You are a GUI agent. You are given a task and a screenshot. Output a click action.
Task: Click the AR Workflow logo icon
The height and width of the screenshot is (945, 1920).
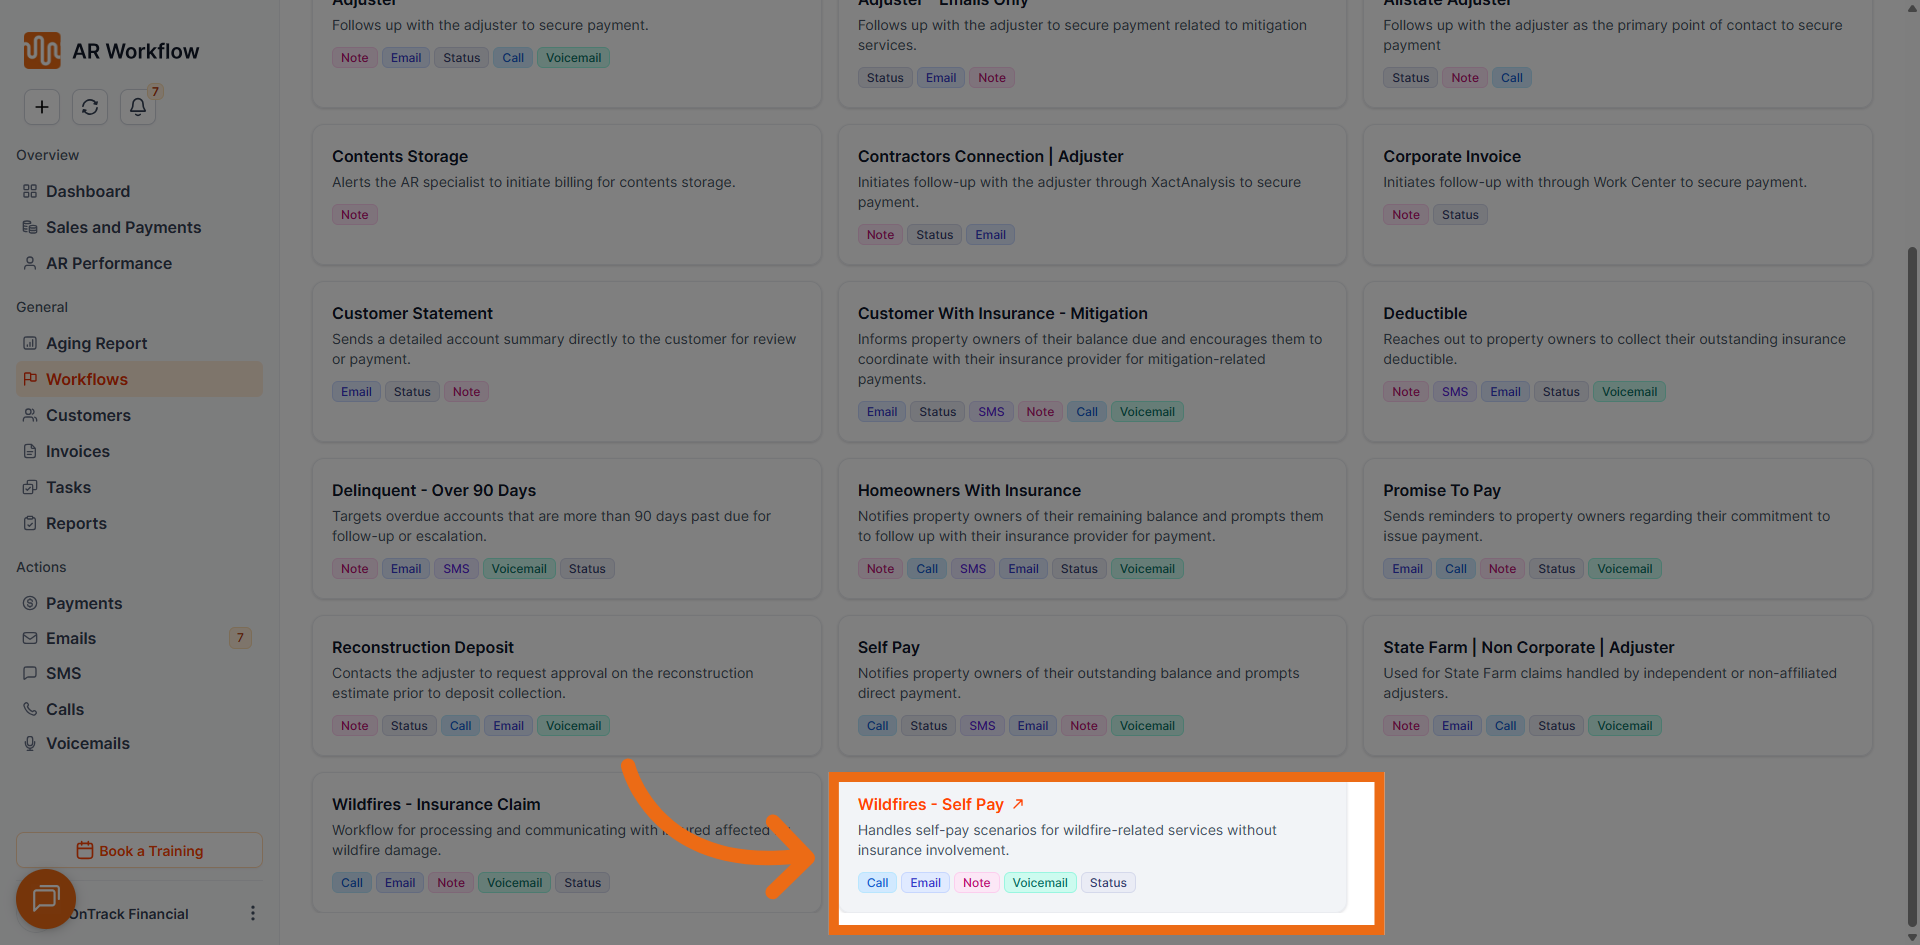tap(42, 51)
